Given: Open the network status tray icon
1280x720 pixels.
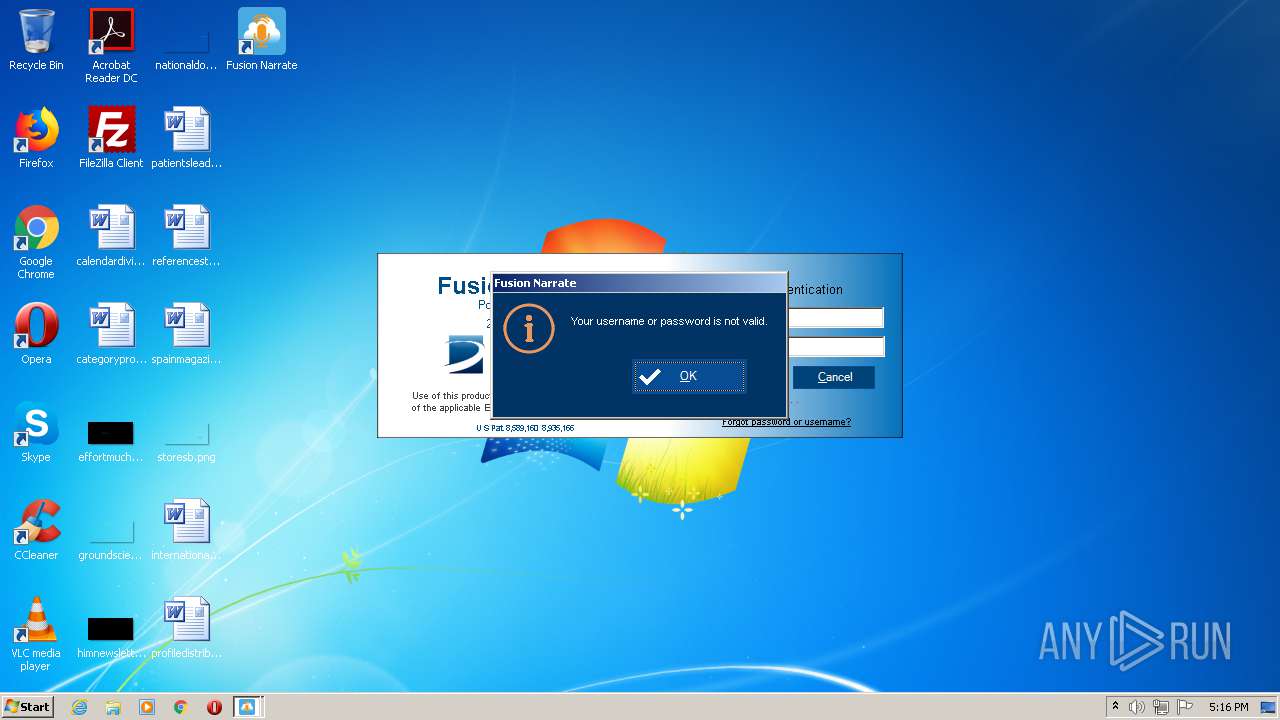Looking at the screenshot, I should [x=1161, y=707].
